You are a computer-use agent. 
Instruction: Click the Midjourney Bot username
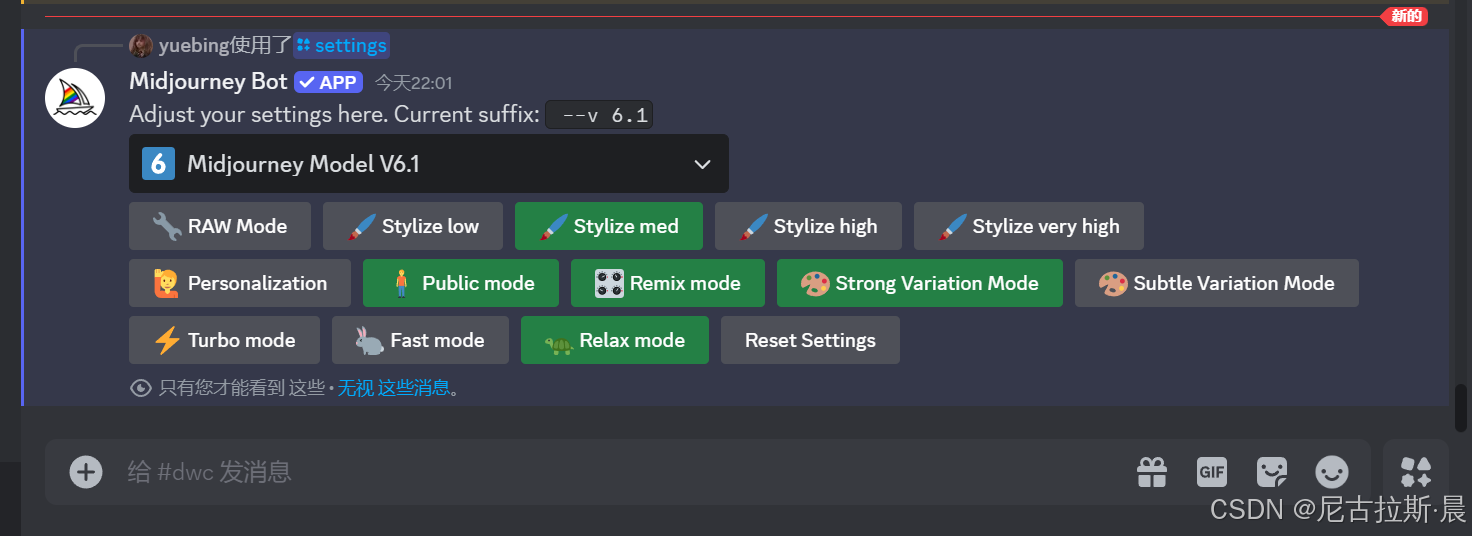tap(208, 81)
